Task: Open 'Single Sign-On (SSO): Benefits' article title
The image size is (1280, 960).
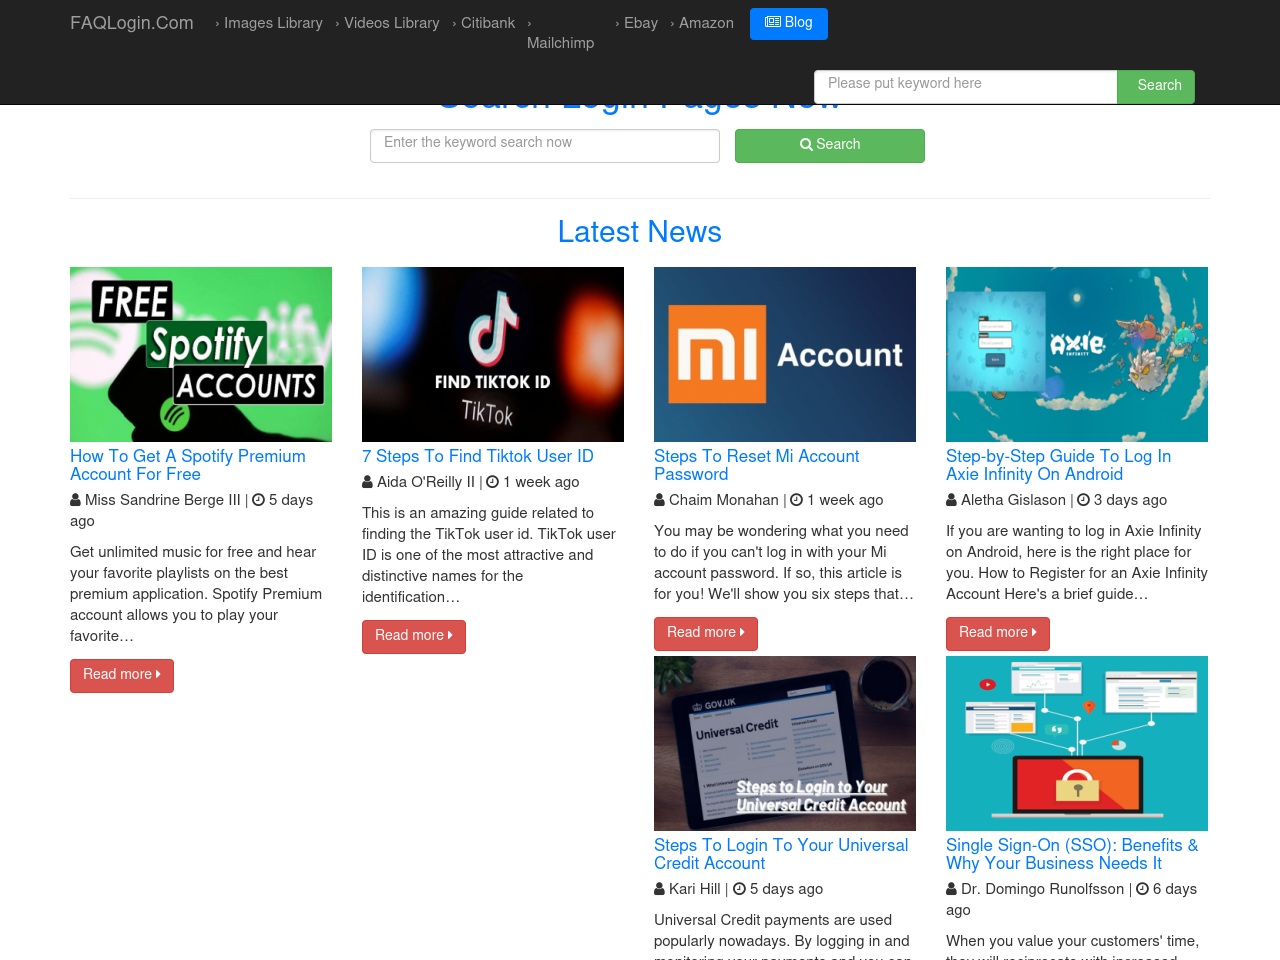Action: (x=1072, y=854)
